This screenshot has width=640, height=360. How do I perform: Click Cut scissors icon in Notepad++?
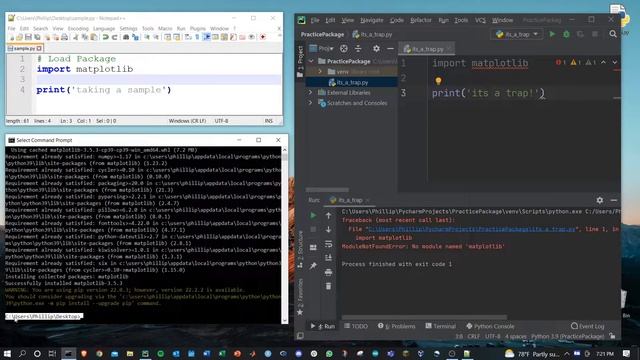tap(76, 37)
